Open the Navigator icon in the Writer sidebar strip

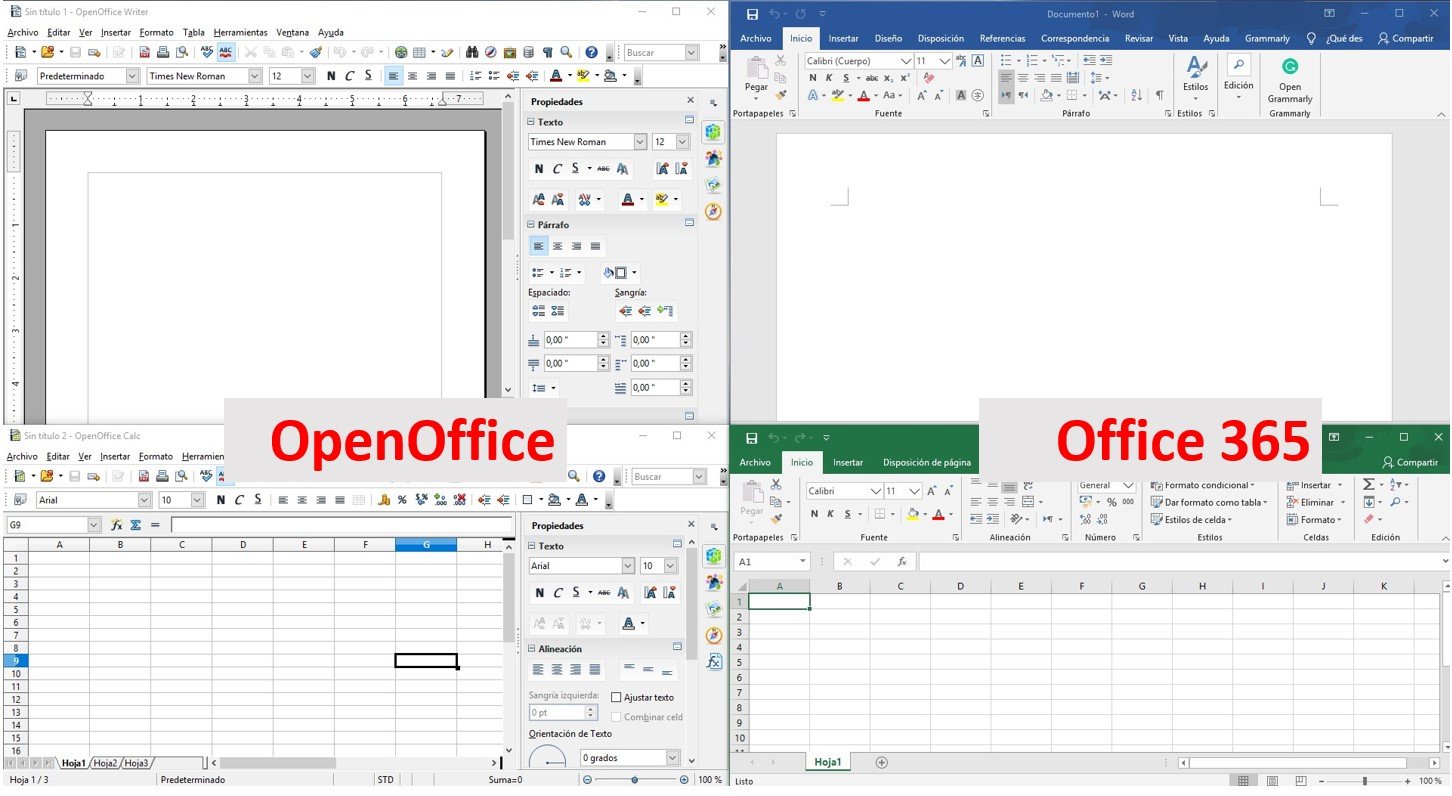713,211
